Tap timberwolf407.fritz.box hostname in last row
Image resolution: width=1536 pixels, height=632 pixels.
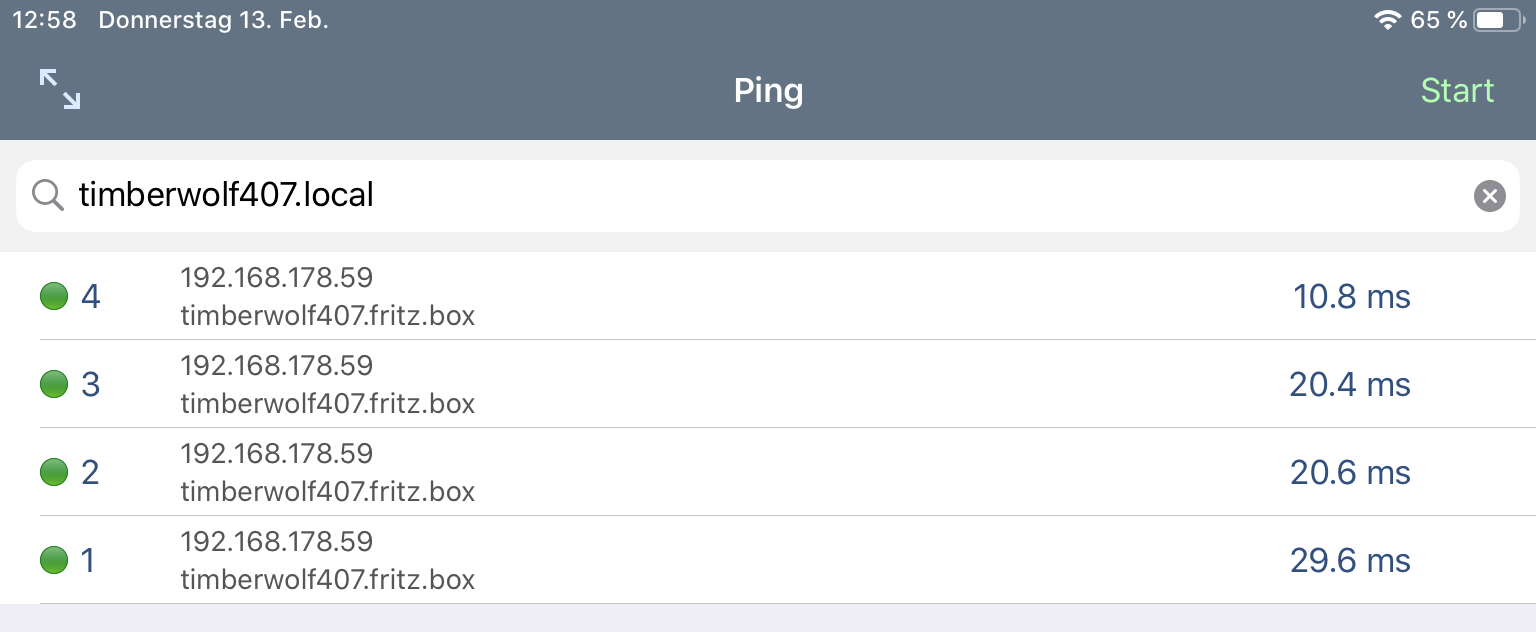[328, 579]
